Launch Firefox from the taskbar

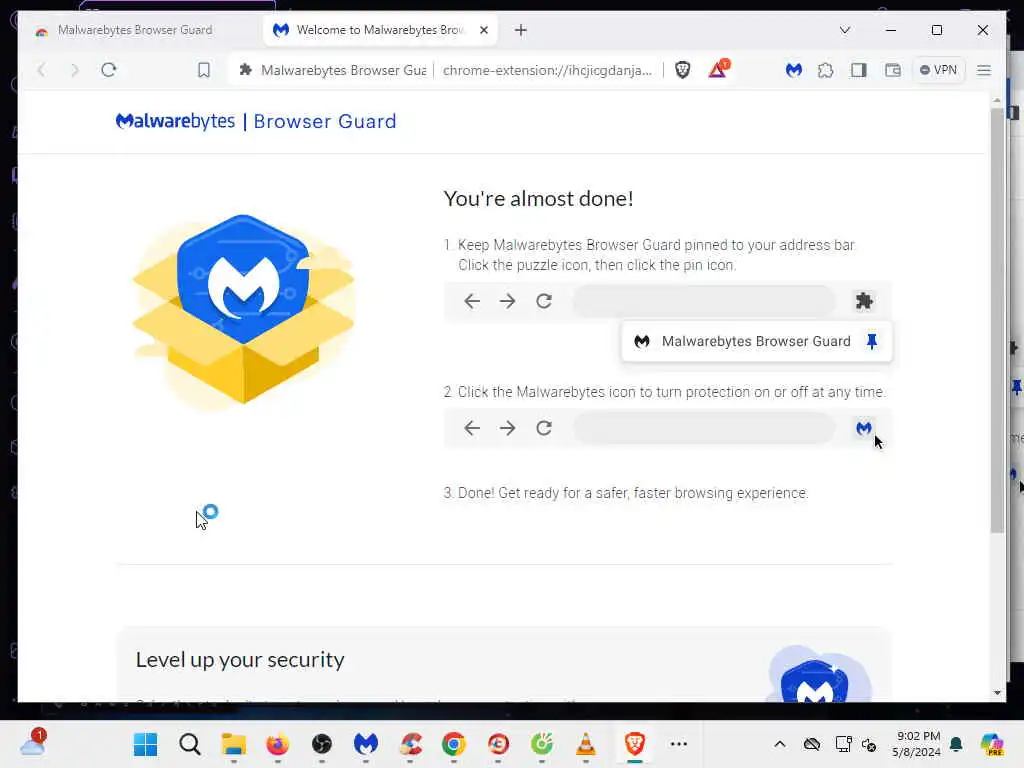coord(278,744)
